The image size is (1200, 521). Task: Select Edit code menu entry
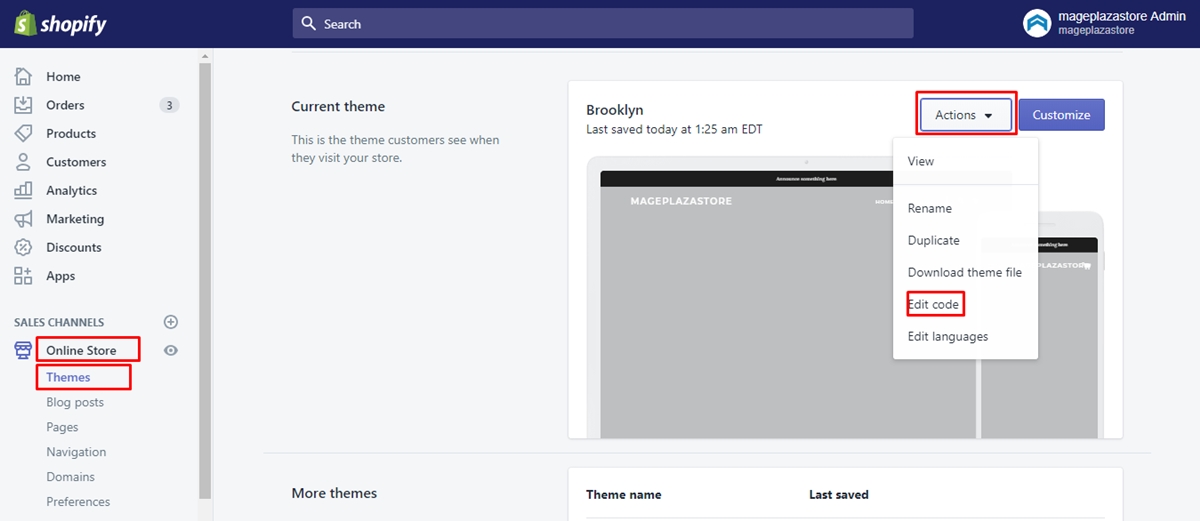click(934, 304)
